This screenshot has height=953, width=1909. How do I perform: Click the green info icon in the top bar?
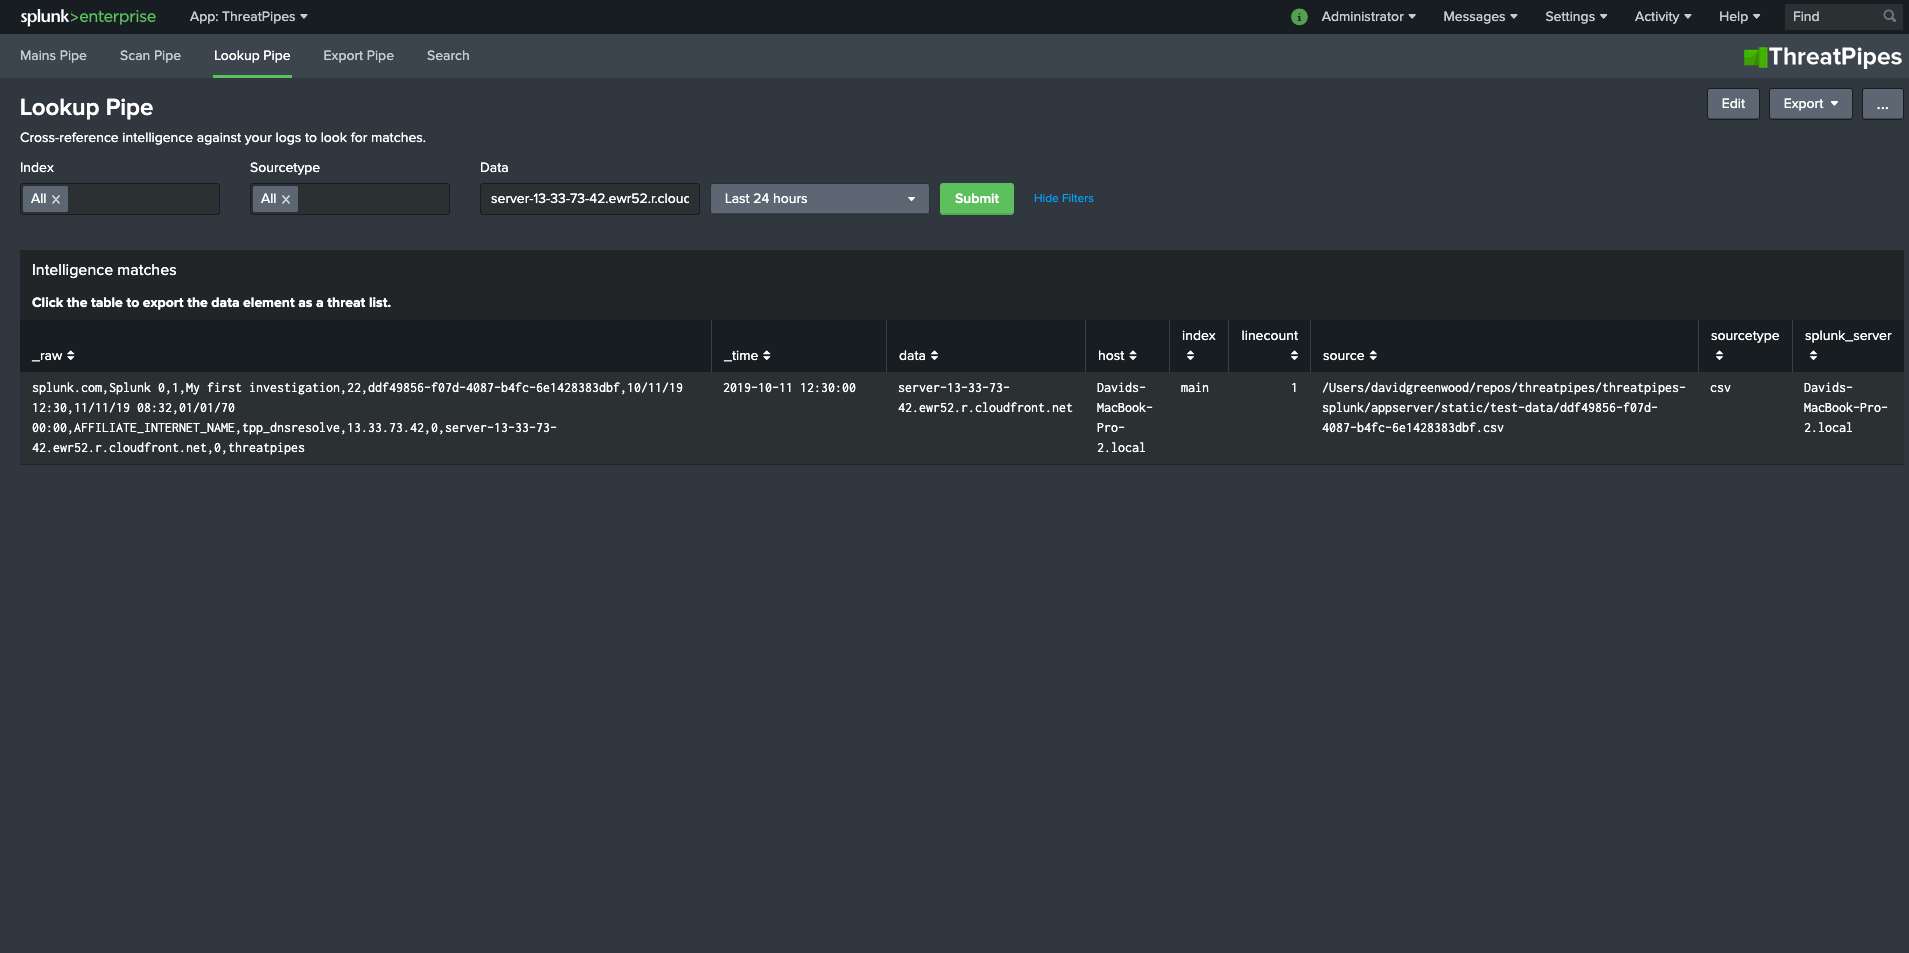[1298, 16]
